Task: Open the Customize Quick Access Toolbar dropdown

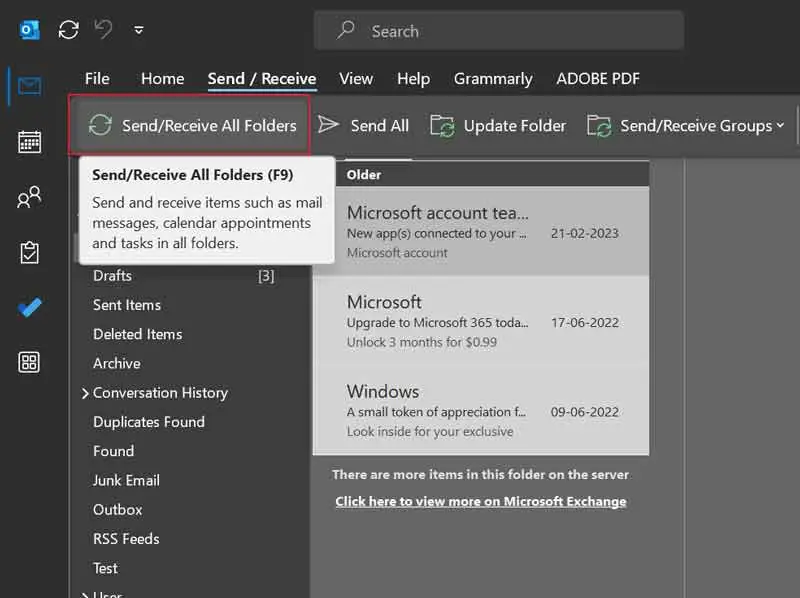Action: pos(138,31)
